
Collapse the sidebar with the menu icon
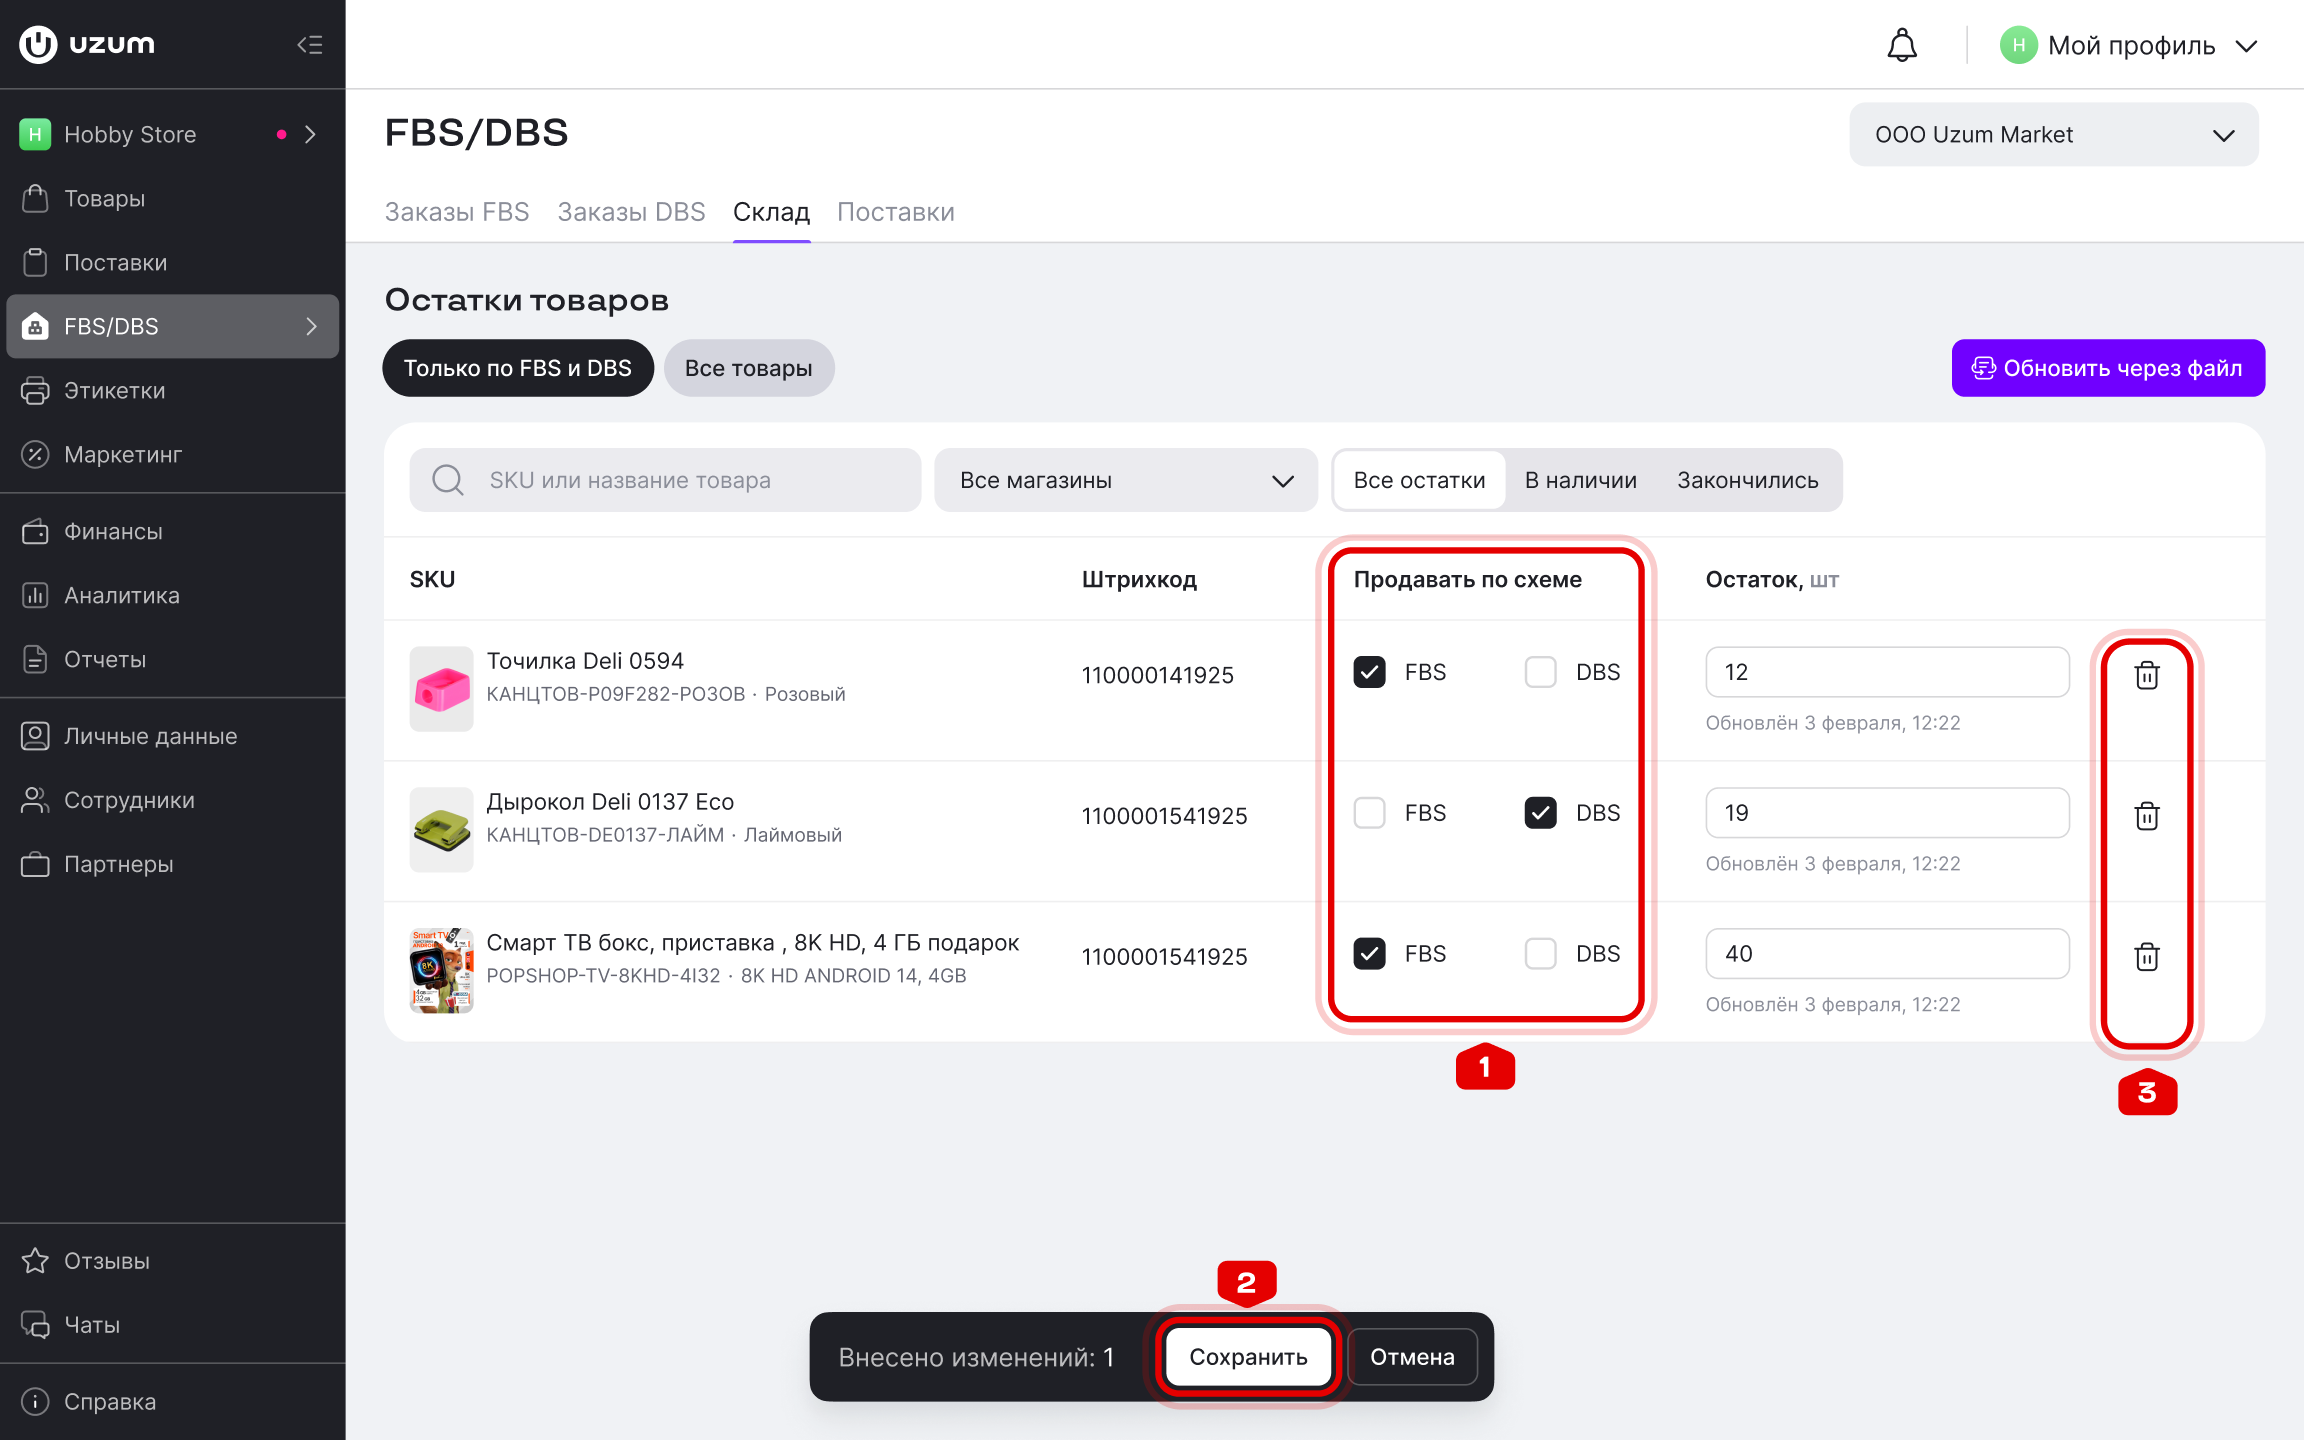pyautogui.click(x=310, y=44)
